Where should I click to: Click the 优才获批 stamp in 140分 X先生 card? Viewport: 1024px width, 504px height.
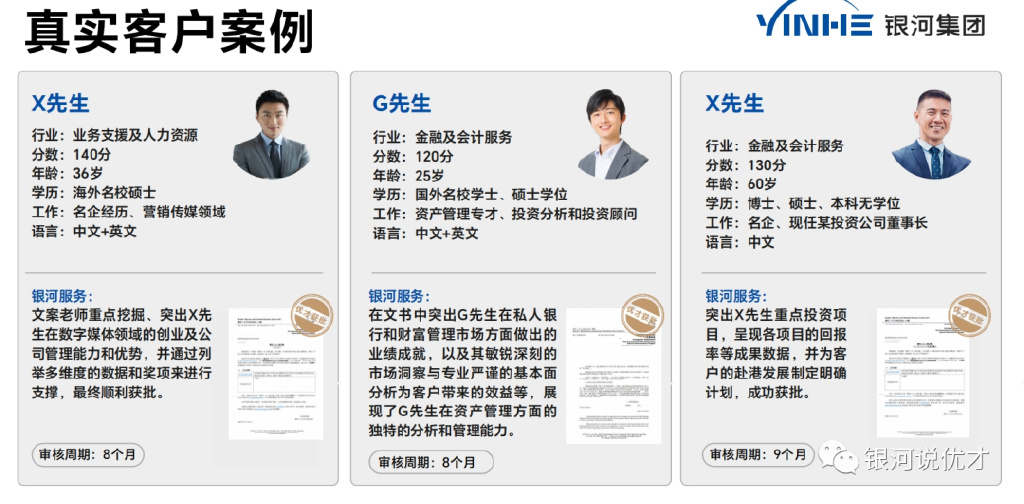312,316
